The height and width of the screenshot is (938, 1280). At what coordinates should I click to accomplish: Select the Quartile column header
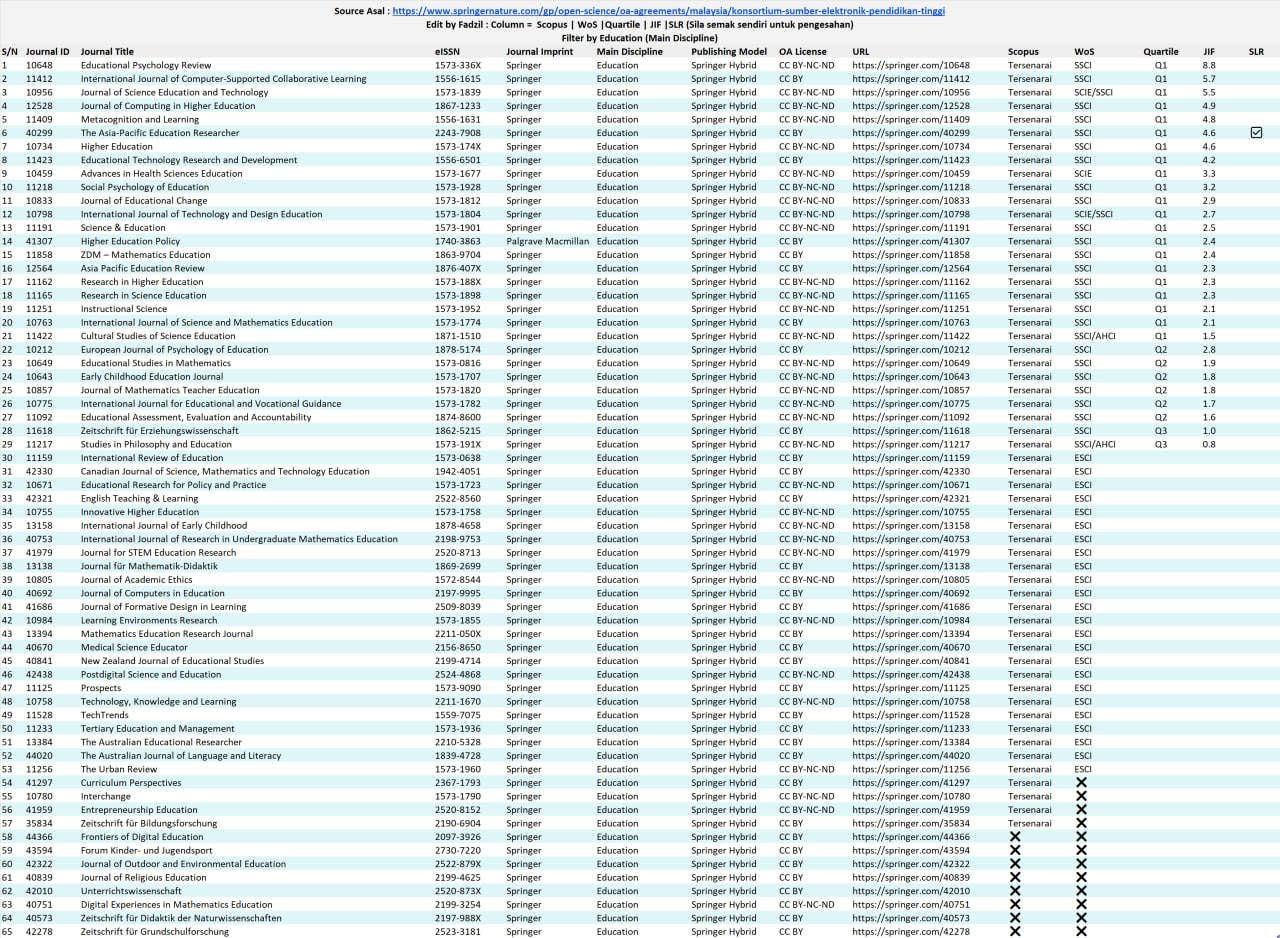(x=1161, y=51)
